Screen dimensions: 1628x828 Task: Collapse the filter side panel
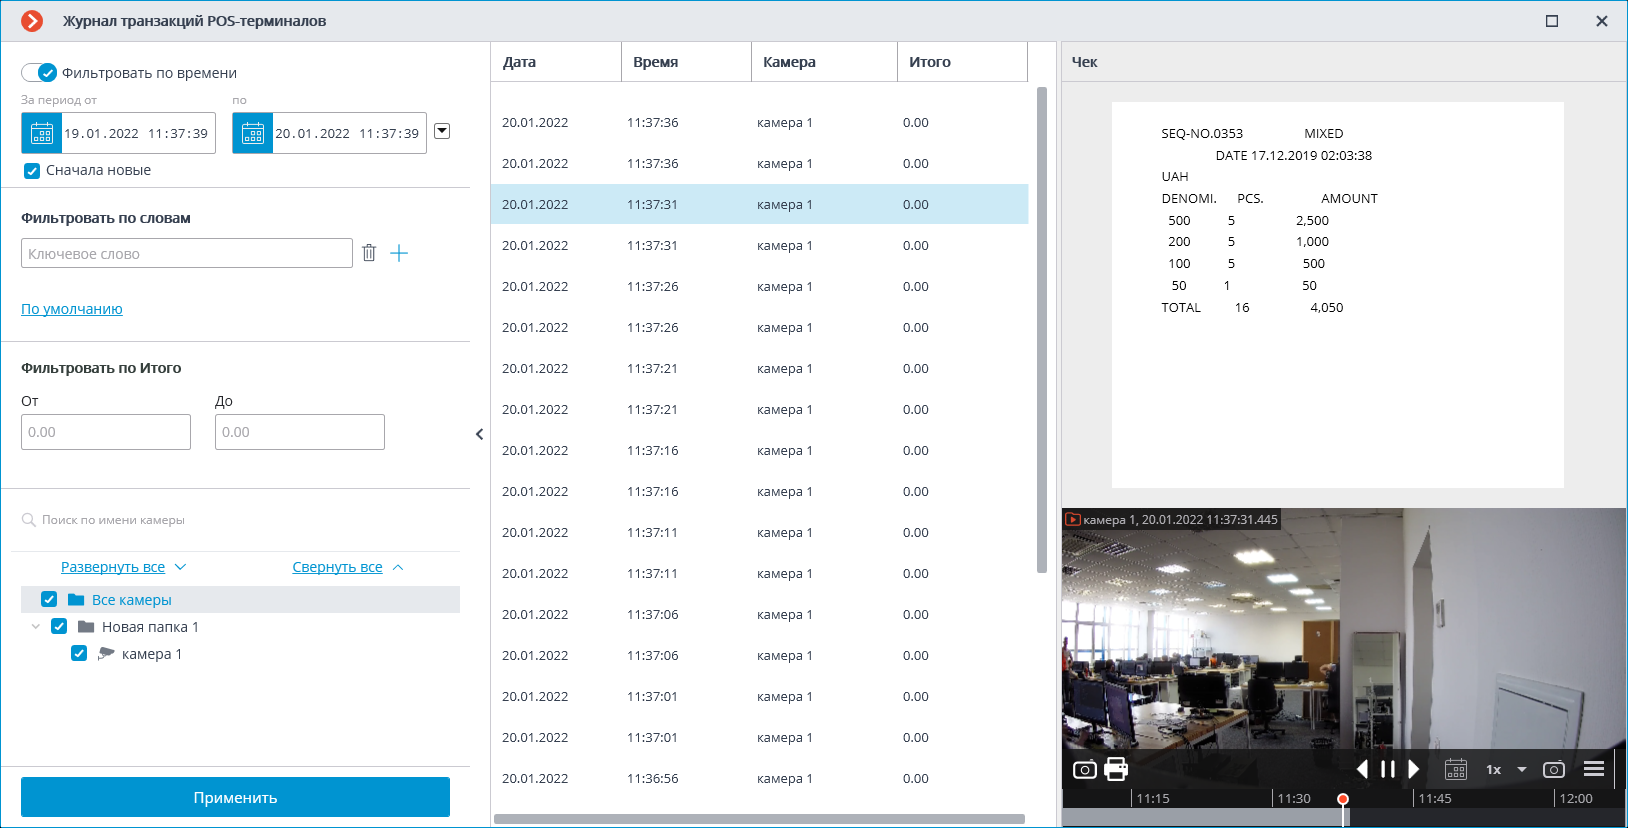coord(480,434)
